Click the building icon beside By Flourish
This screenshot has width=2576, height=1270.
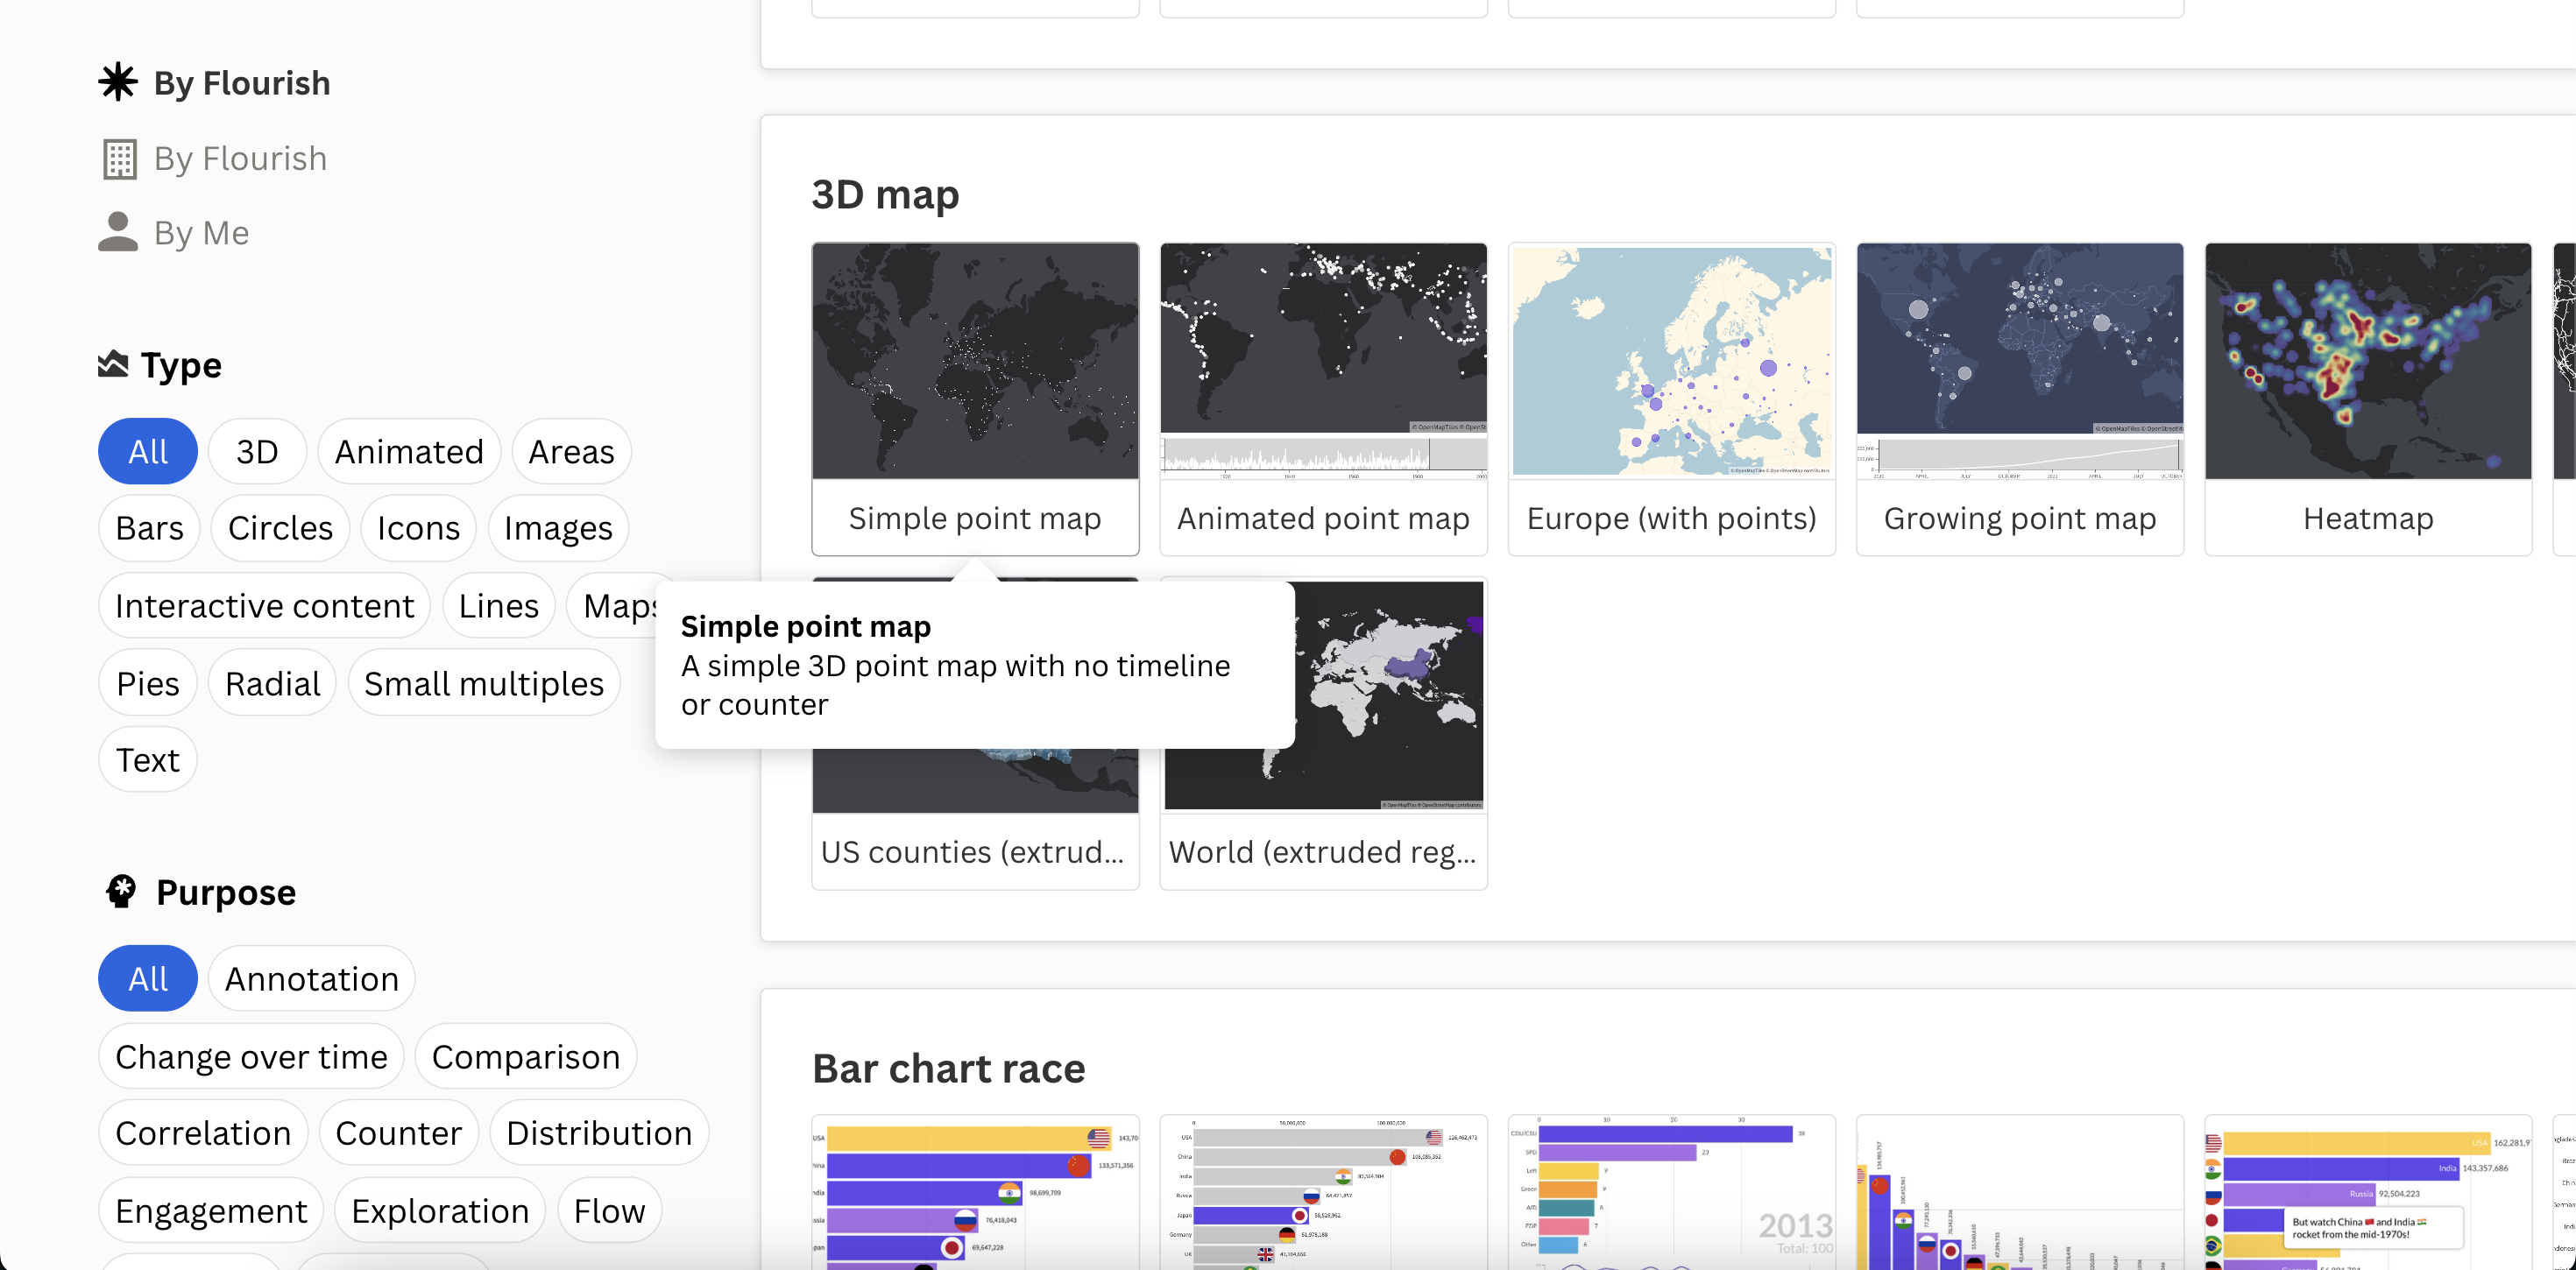119,159
